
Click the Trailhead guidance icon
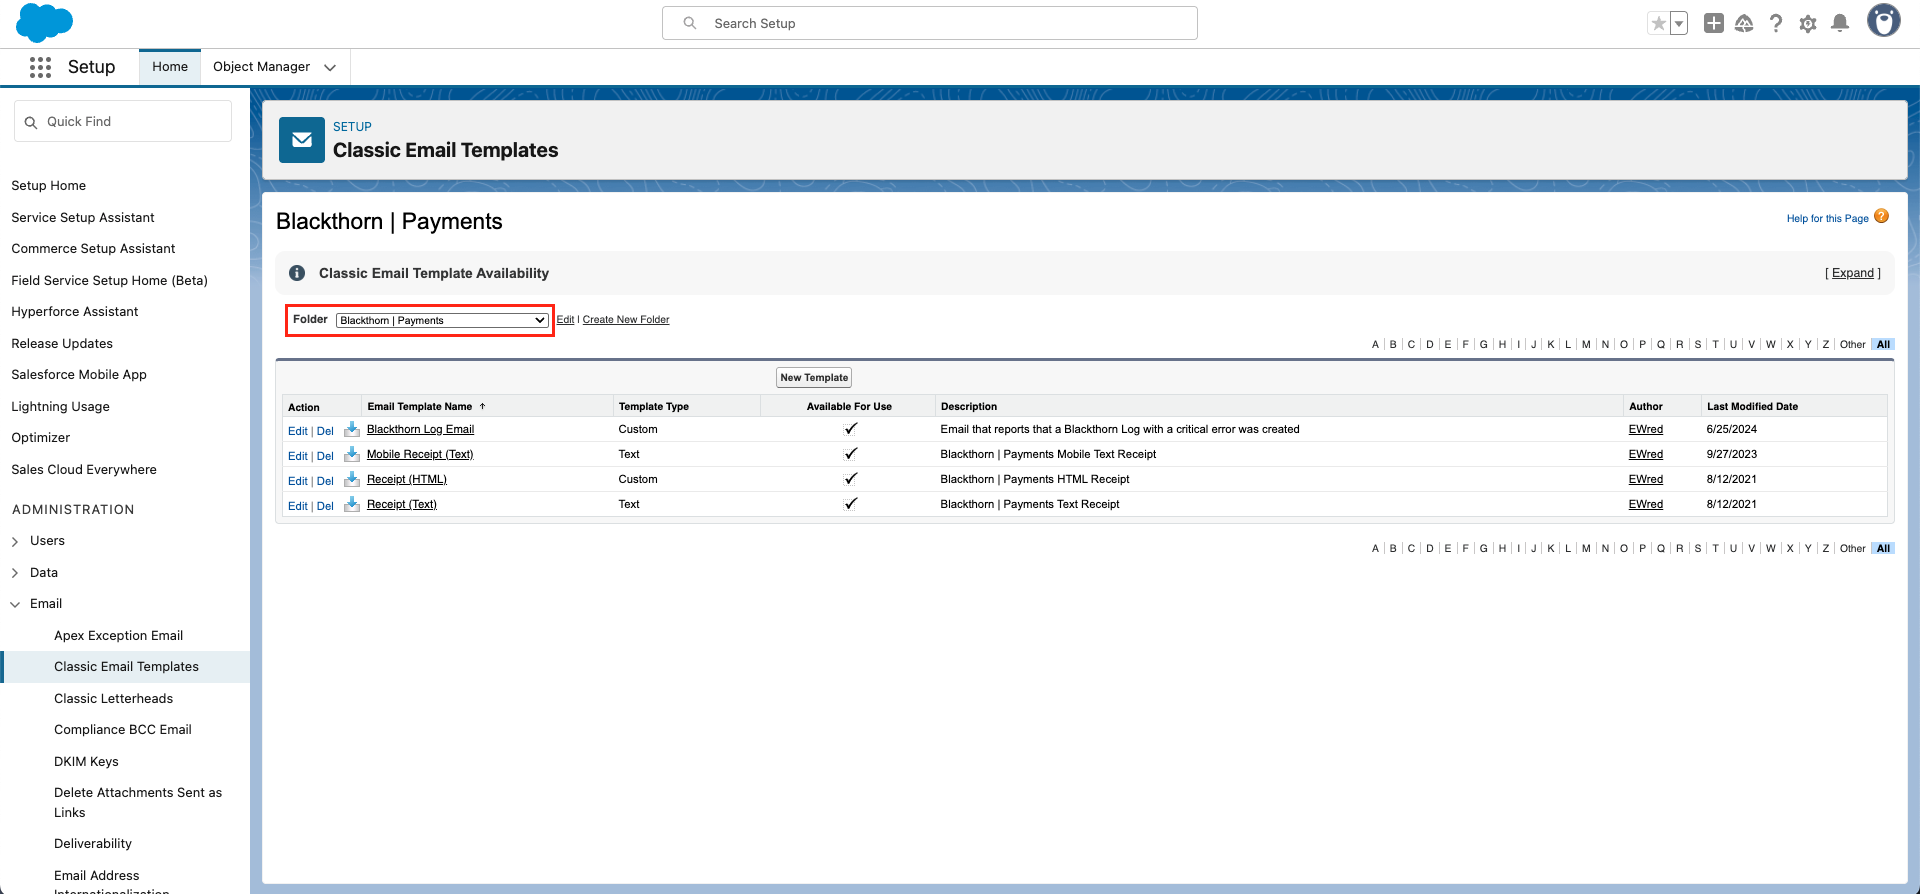point(1744,23)
